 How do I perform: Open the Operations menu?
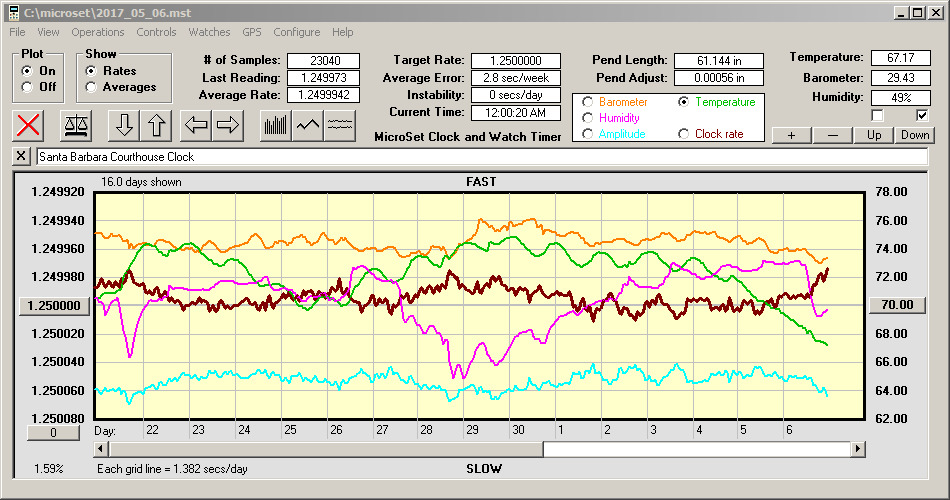click(x=97, y=32)
